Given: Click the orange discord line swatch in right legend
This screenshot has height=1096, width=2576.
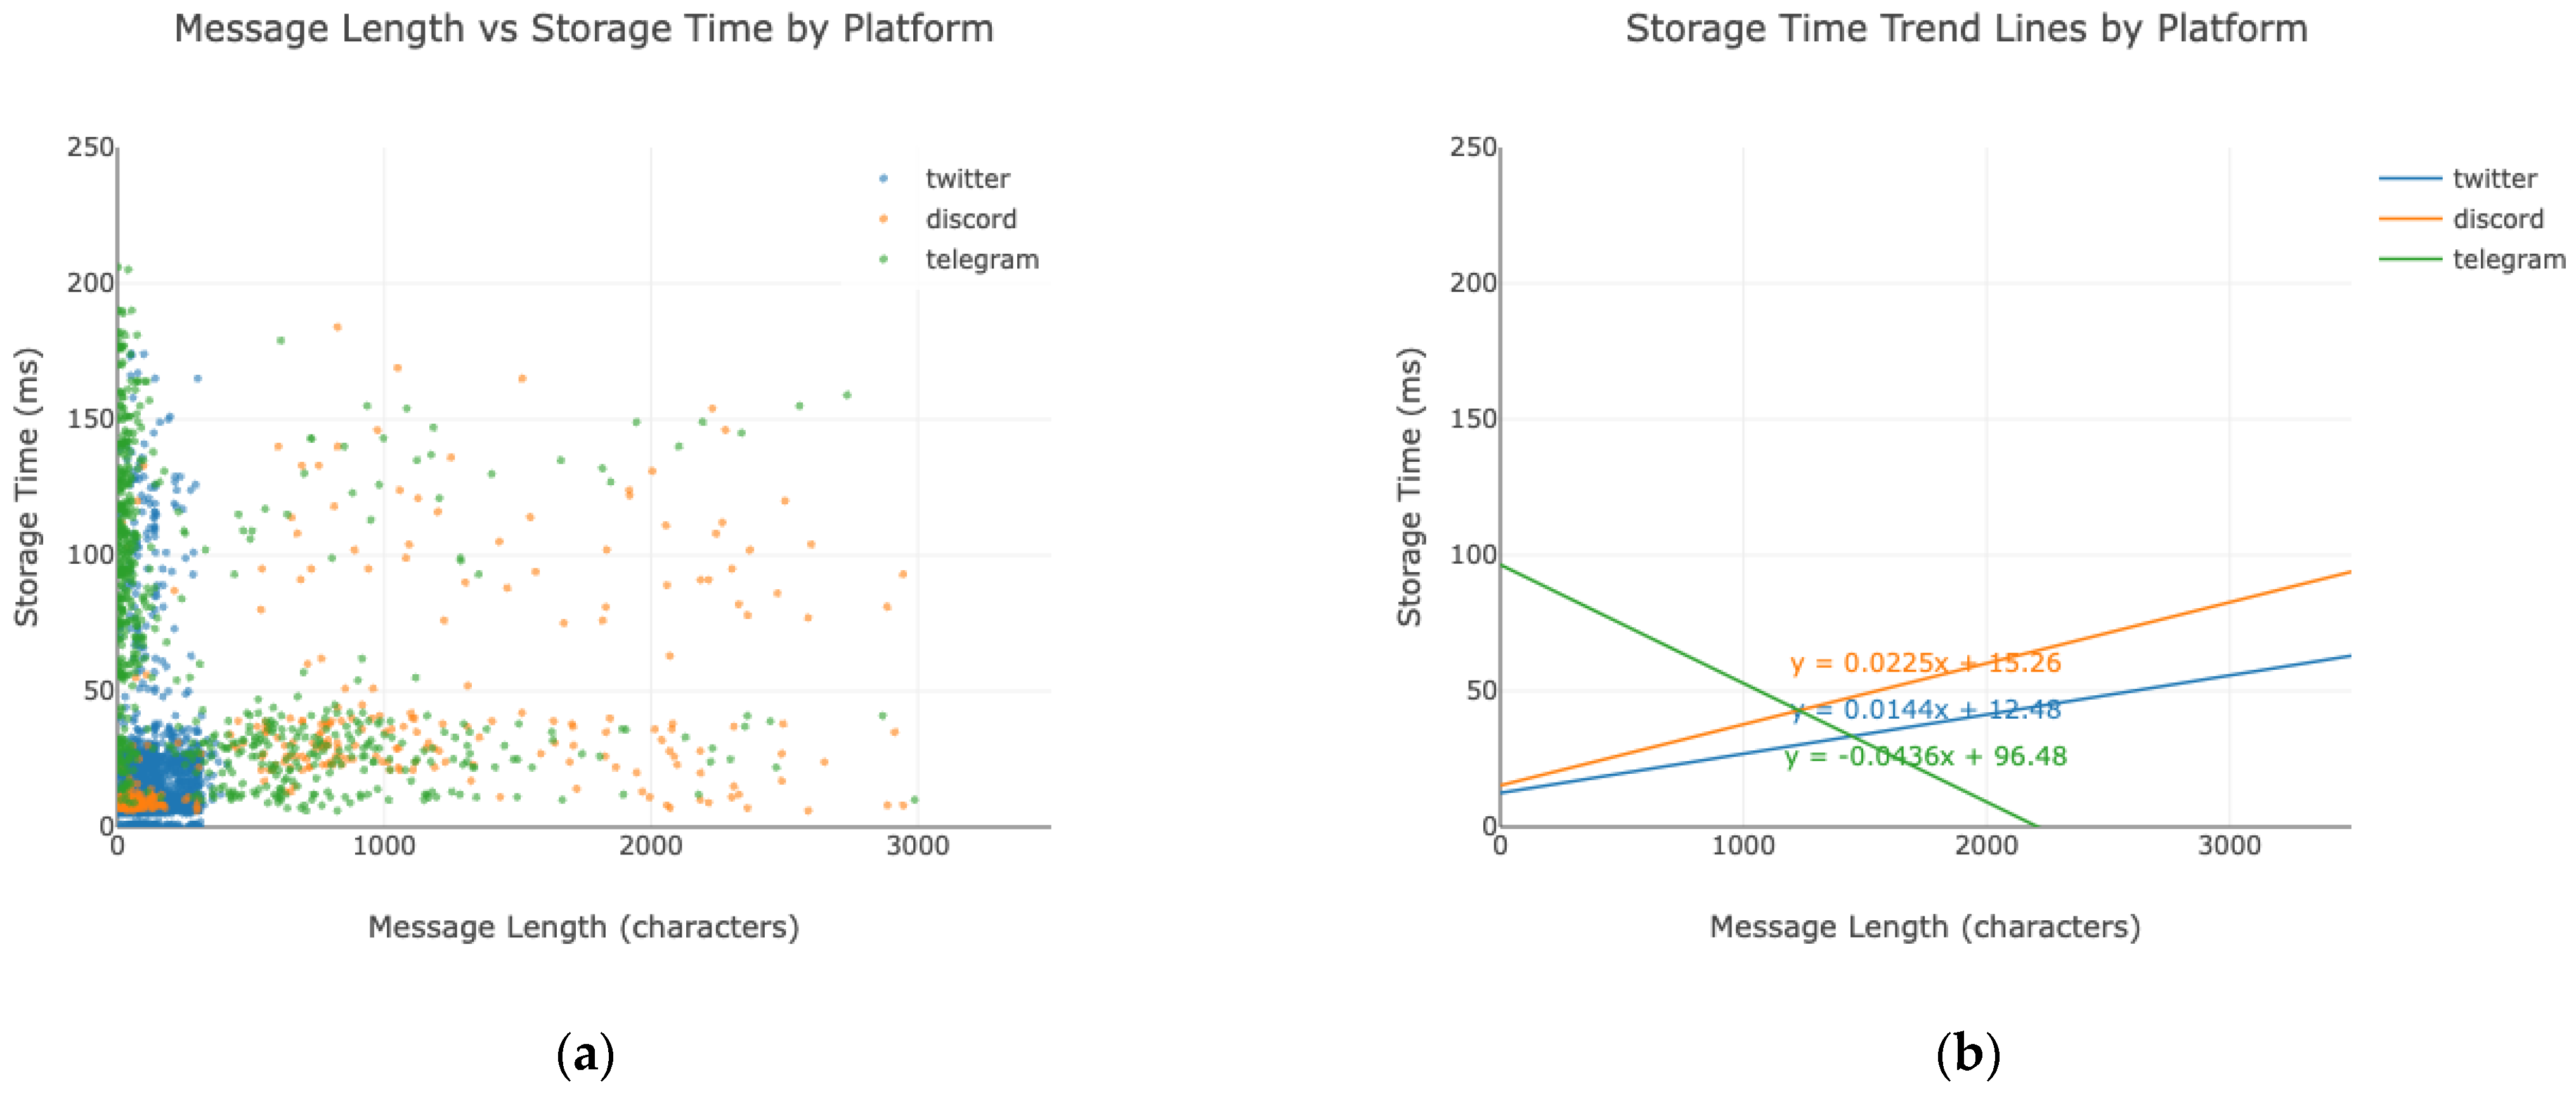Looking at the screenshot, I should pos(2409,219).
